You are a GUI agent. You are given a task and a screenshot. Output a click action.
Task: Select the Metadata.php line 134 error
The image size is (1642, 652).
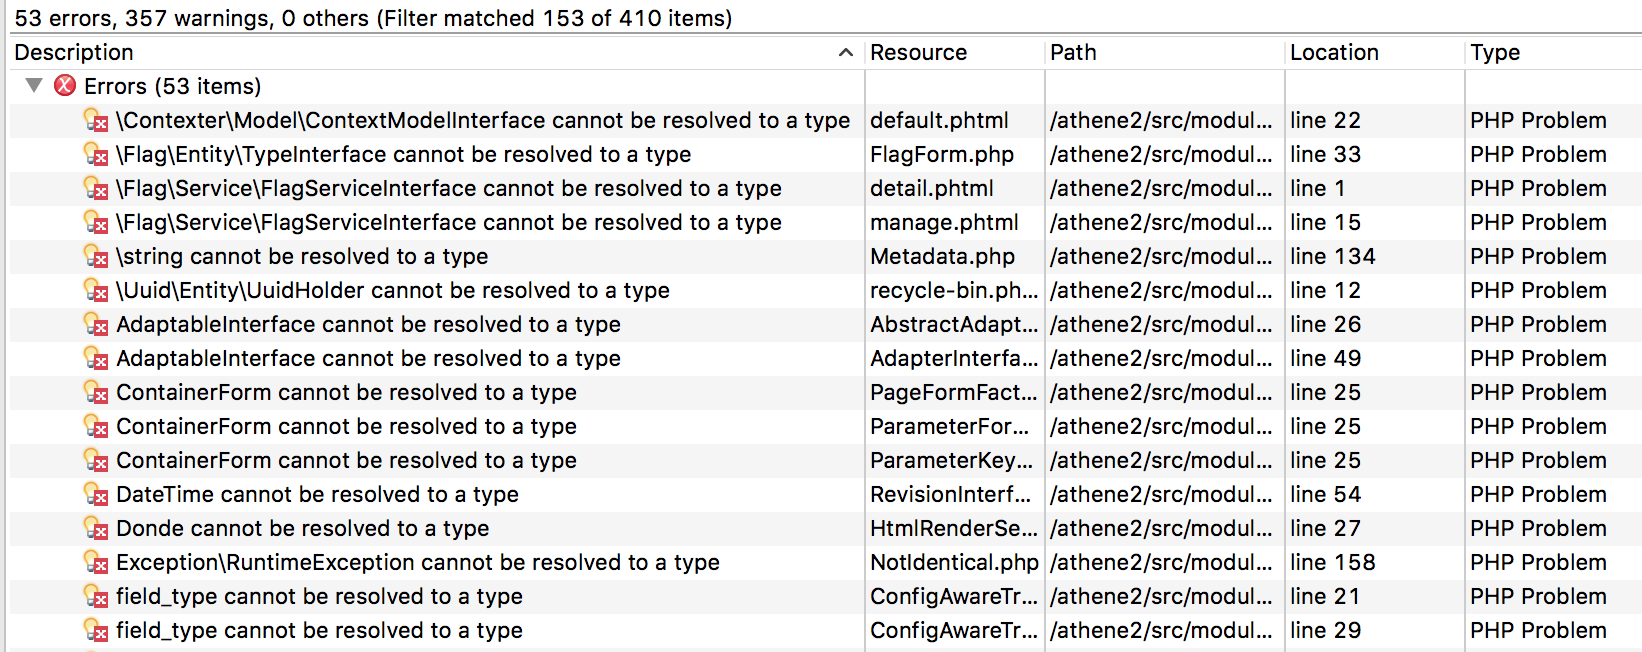[302, 257]
